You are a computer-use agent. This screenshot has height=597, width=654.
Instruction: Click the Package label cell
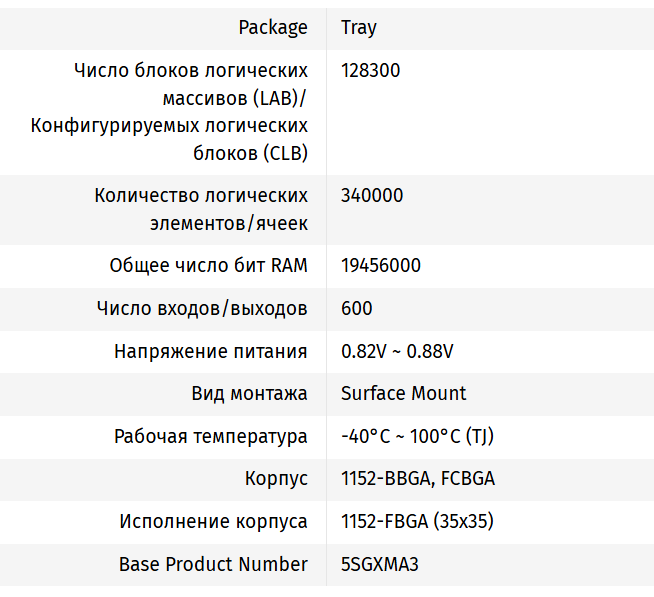coord(272,28)
